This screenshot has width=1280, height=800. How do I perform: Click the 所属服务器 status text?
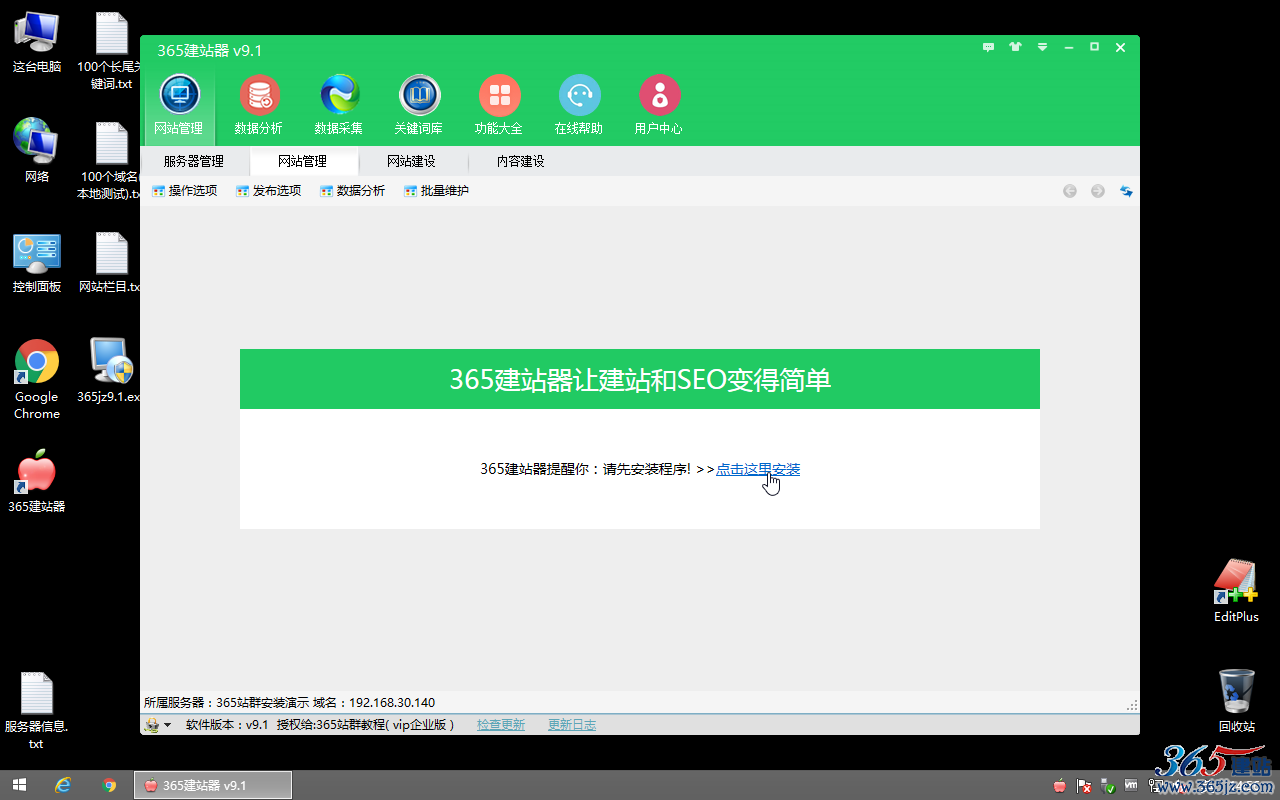(290, 703)
